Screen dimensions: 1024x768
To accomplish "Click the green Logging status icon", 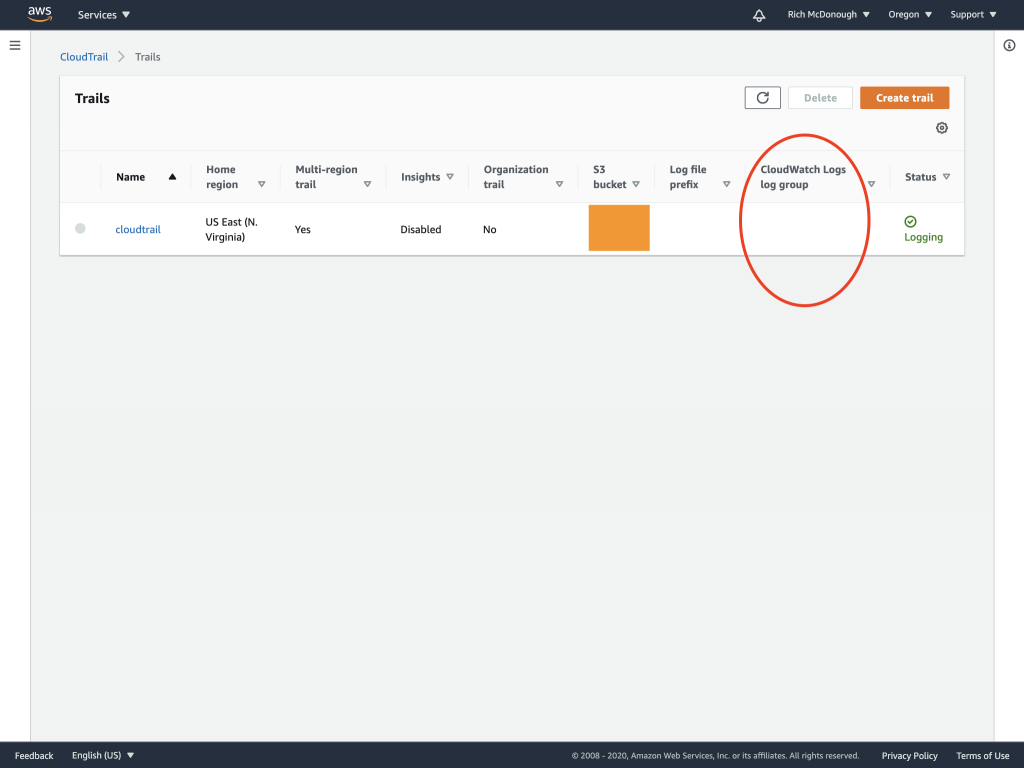I will tap(911, 221).
